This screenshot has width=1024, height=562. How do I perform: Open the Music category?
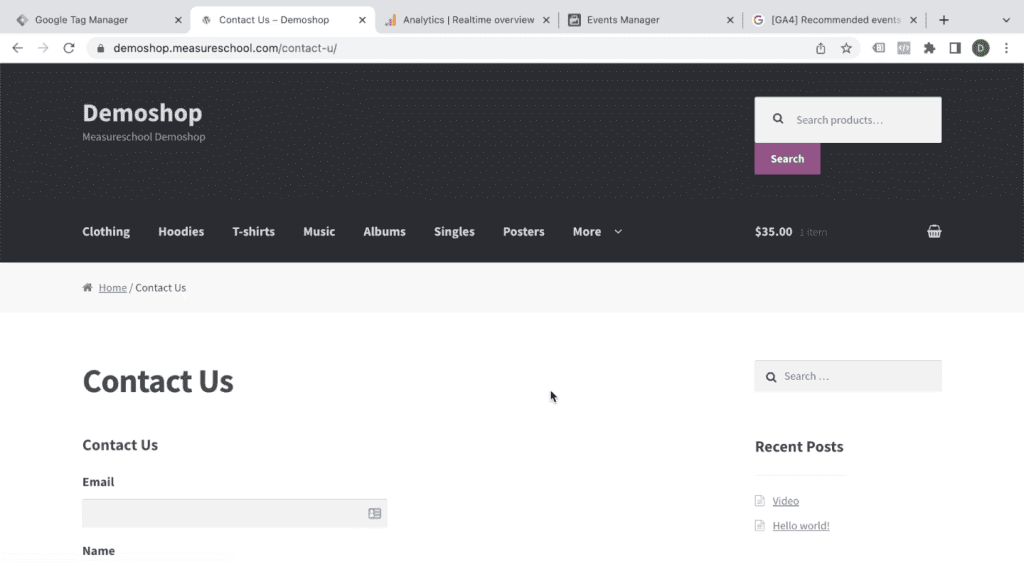coord(319,231)
